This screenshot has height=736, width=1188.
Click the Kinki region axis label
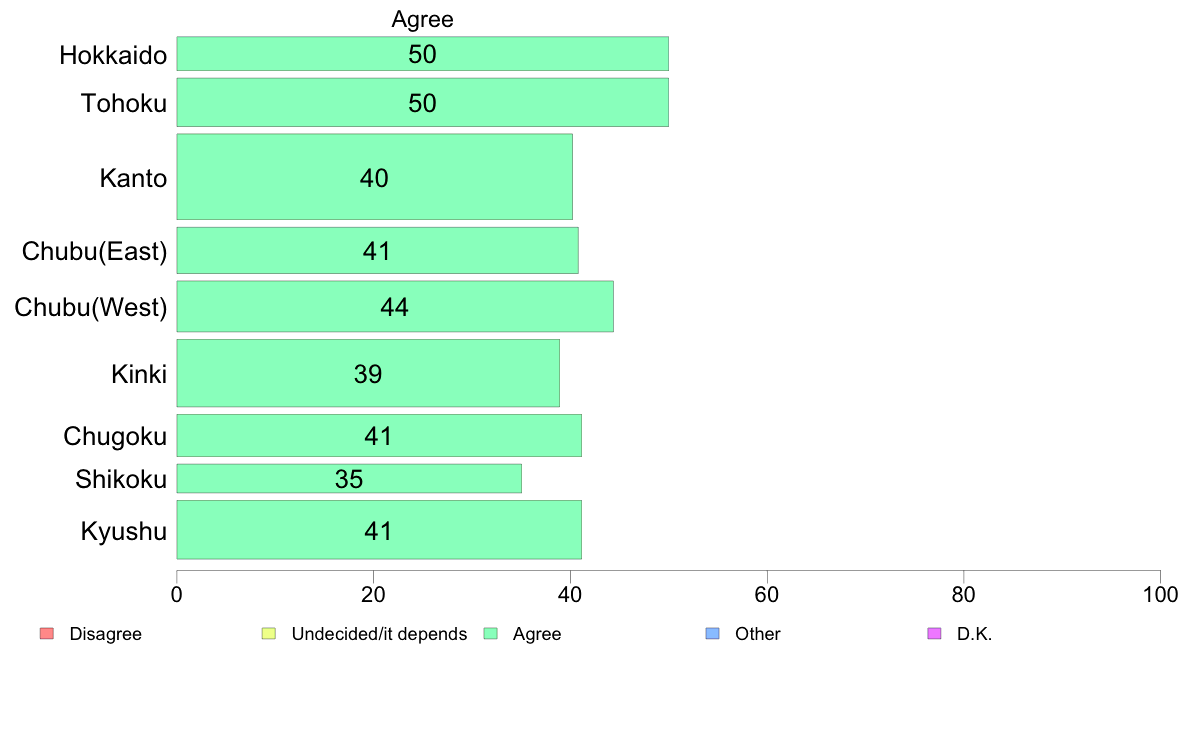click(139, 374)
